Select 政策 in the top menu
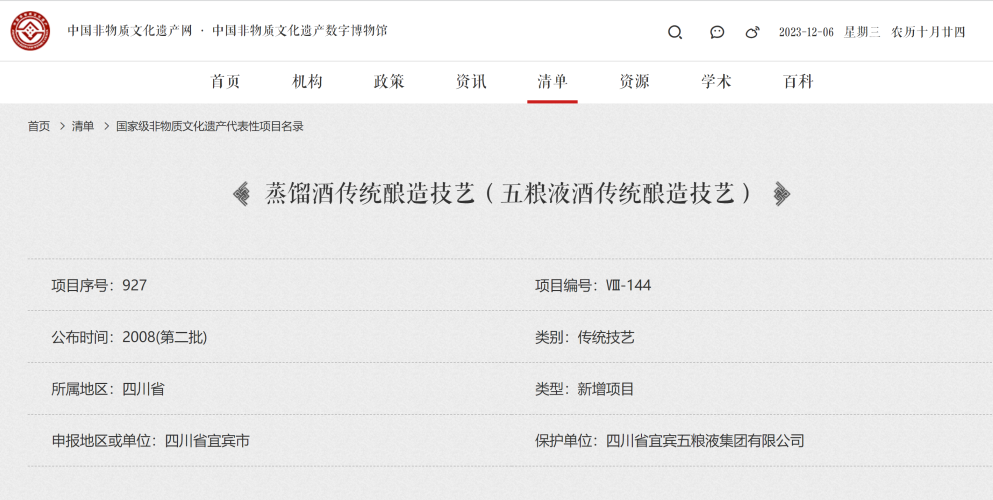This screenshot has height=500, width=993. pyautogui.click(x=389, y=82)
